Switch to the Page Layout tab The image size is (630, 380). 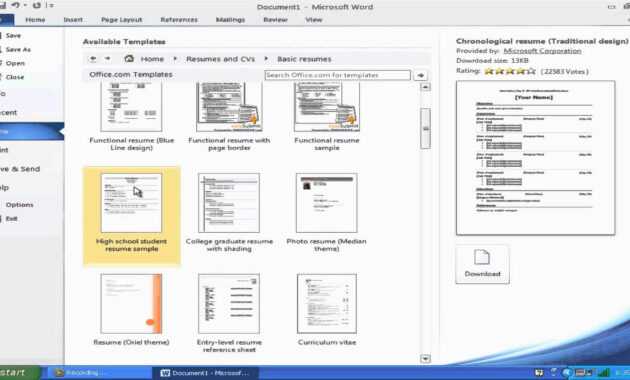[122, 20]
